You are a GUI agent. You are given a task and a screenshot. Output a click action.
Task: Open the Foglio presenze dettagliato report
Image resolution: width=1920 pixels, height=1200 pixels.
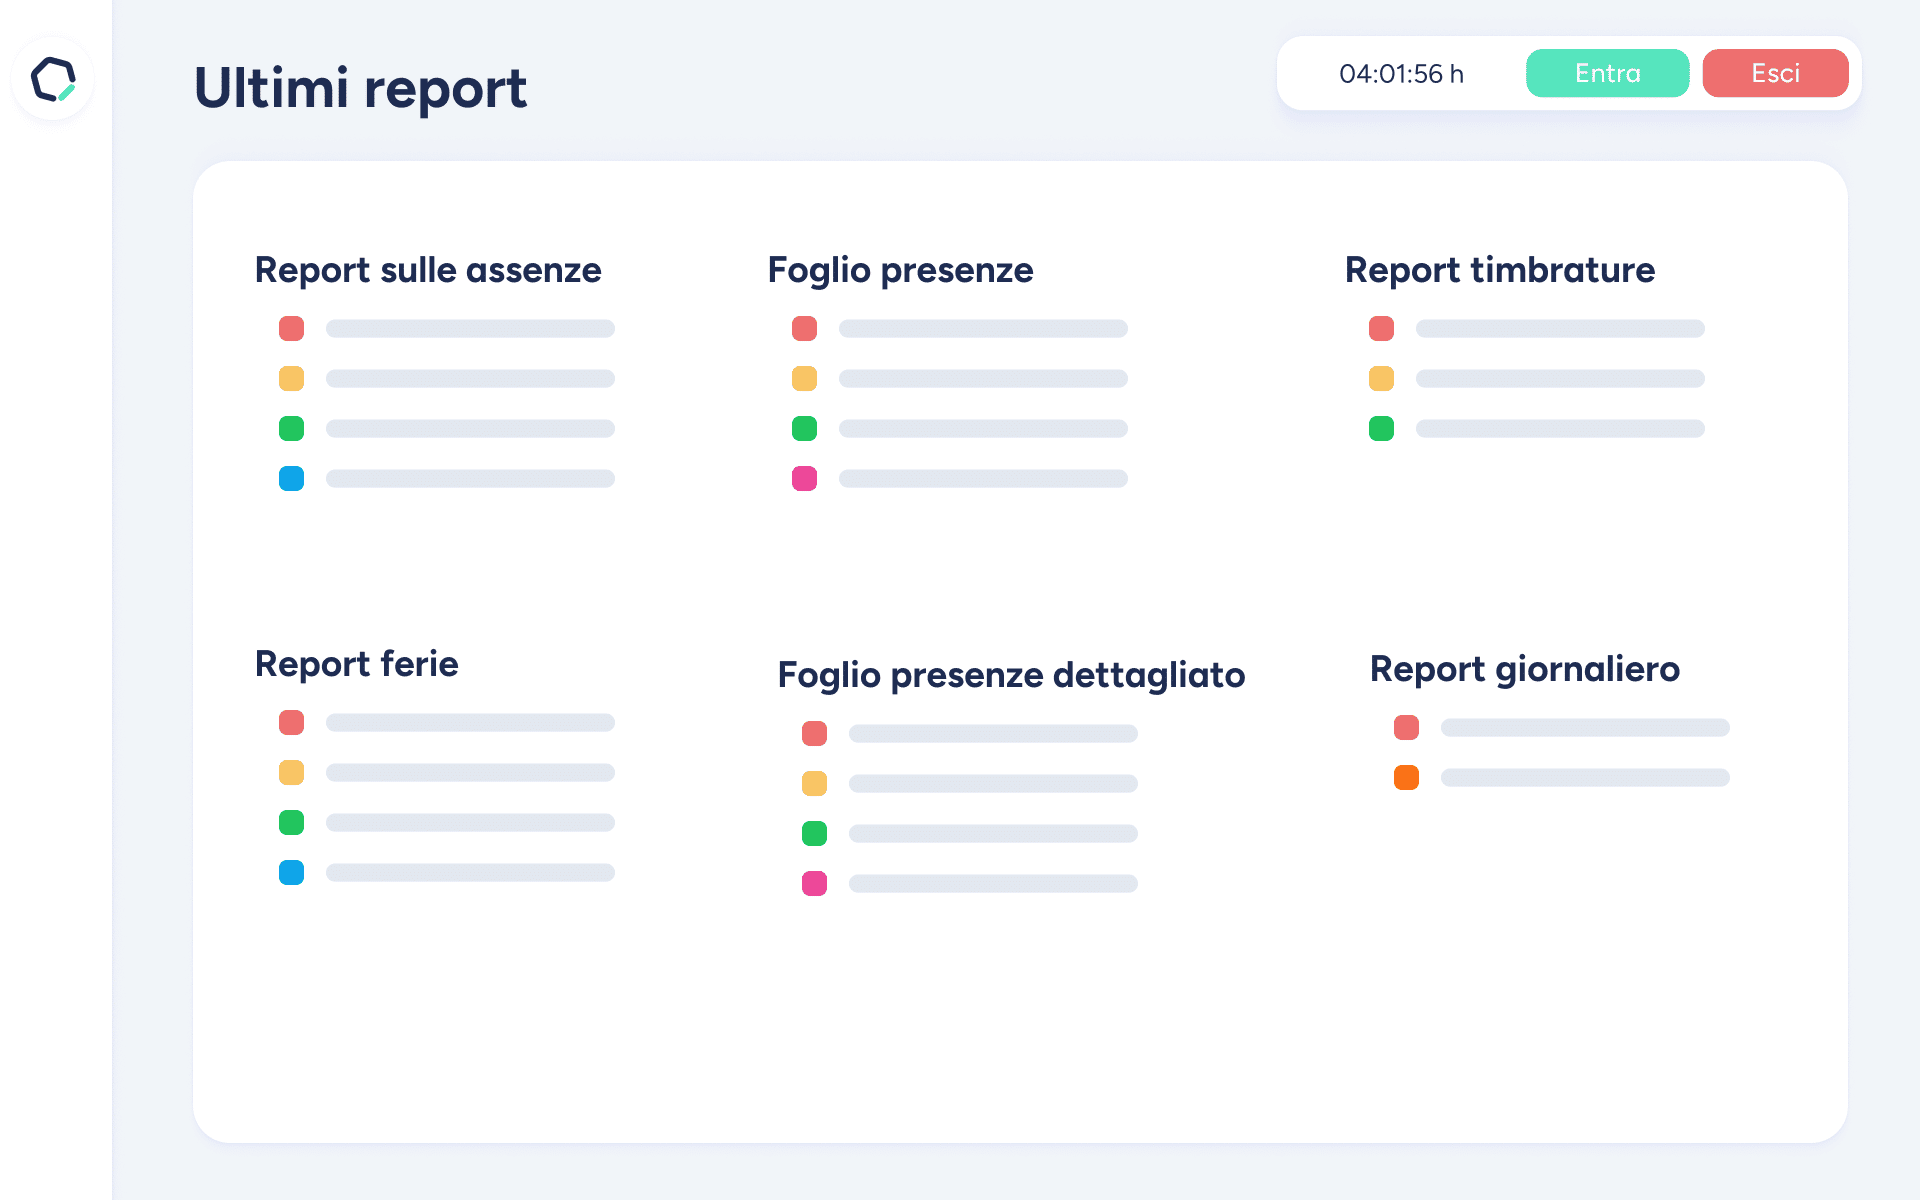1011,675
